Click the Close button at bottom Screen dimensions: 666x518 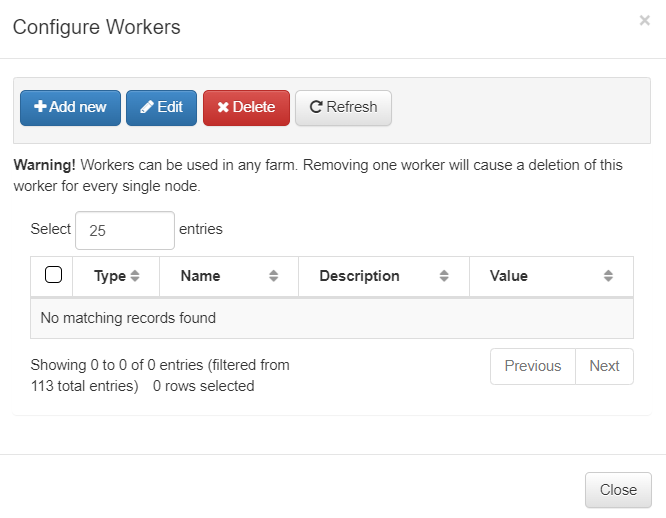(x=618, y=490)
